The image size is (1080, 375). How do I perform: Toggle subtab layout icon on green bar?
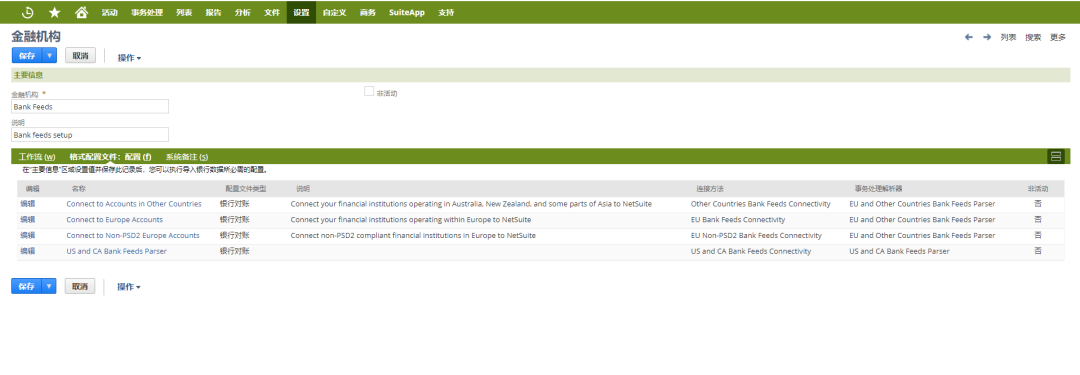pyautogui.click(x=1056, y=156)
